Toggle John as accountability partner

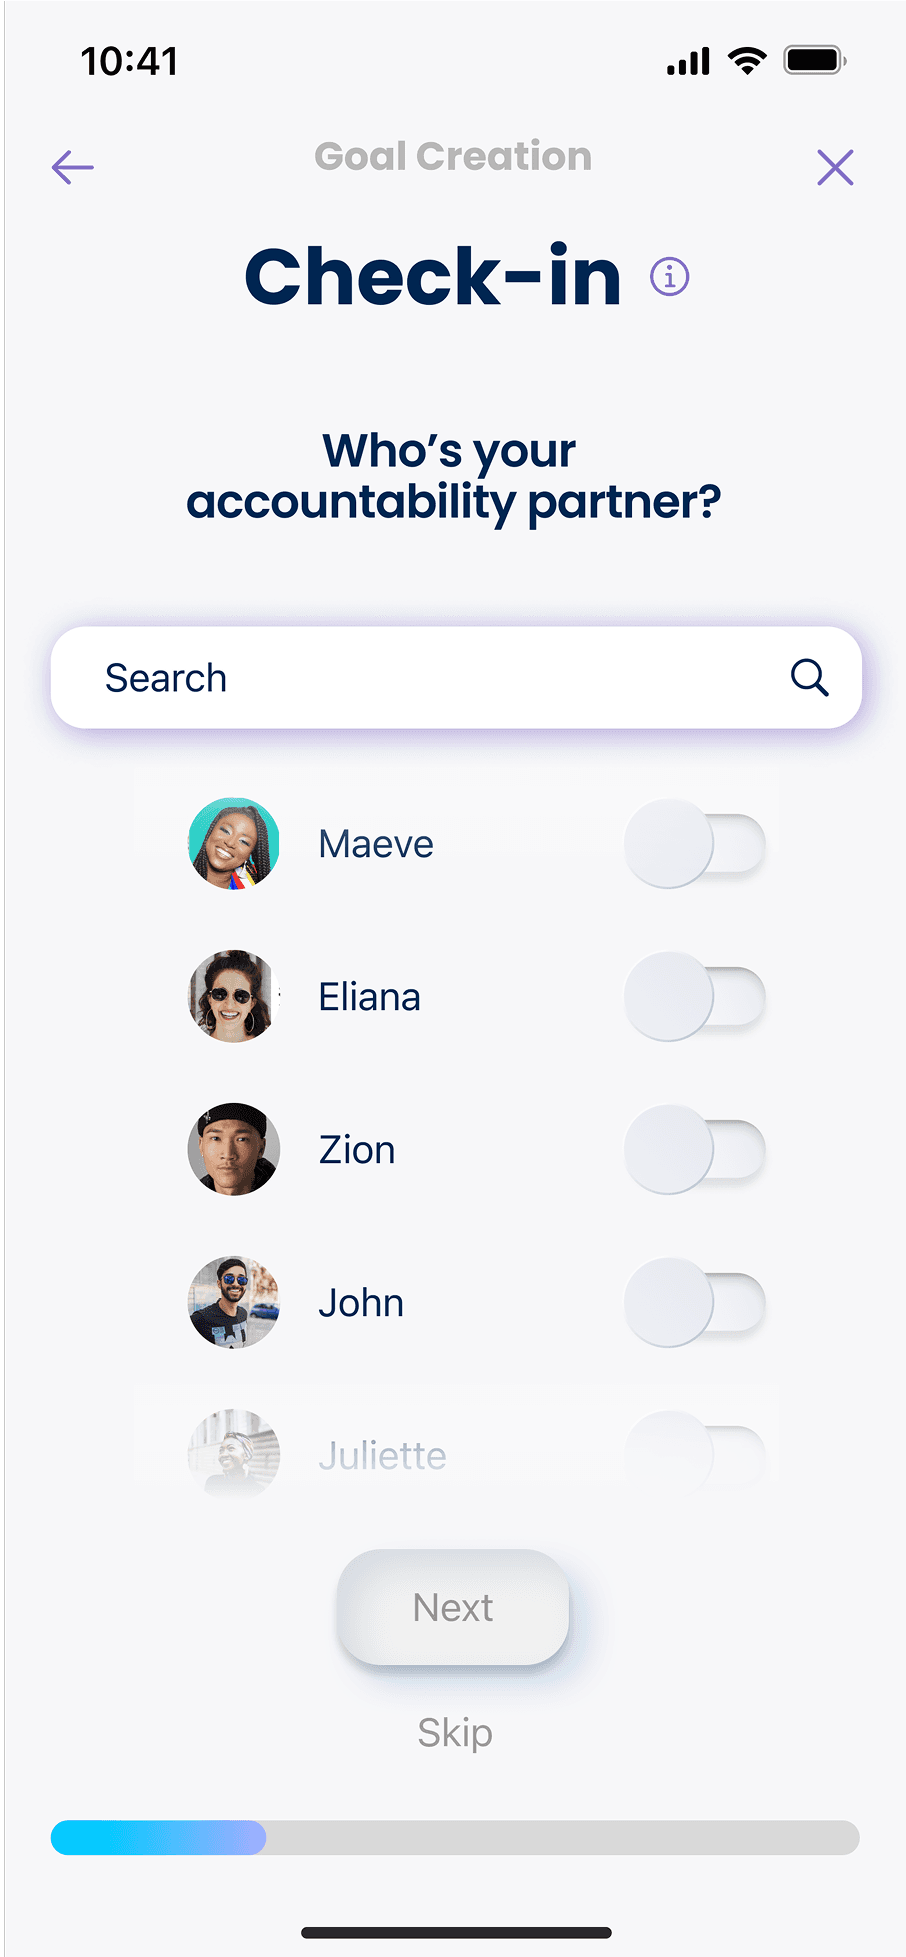(695, 1303)
